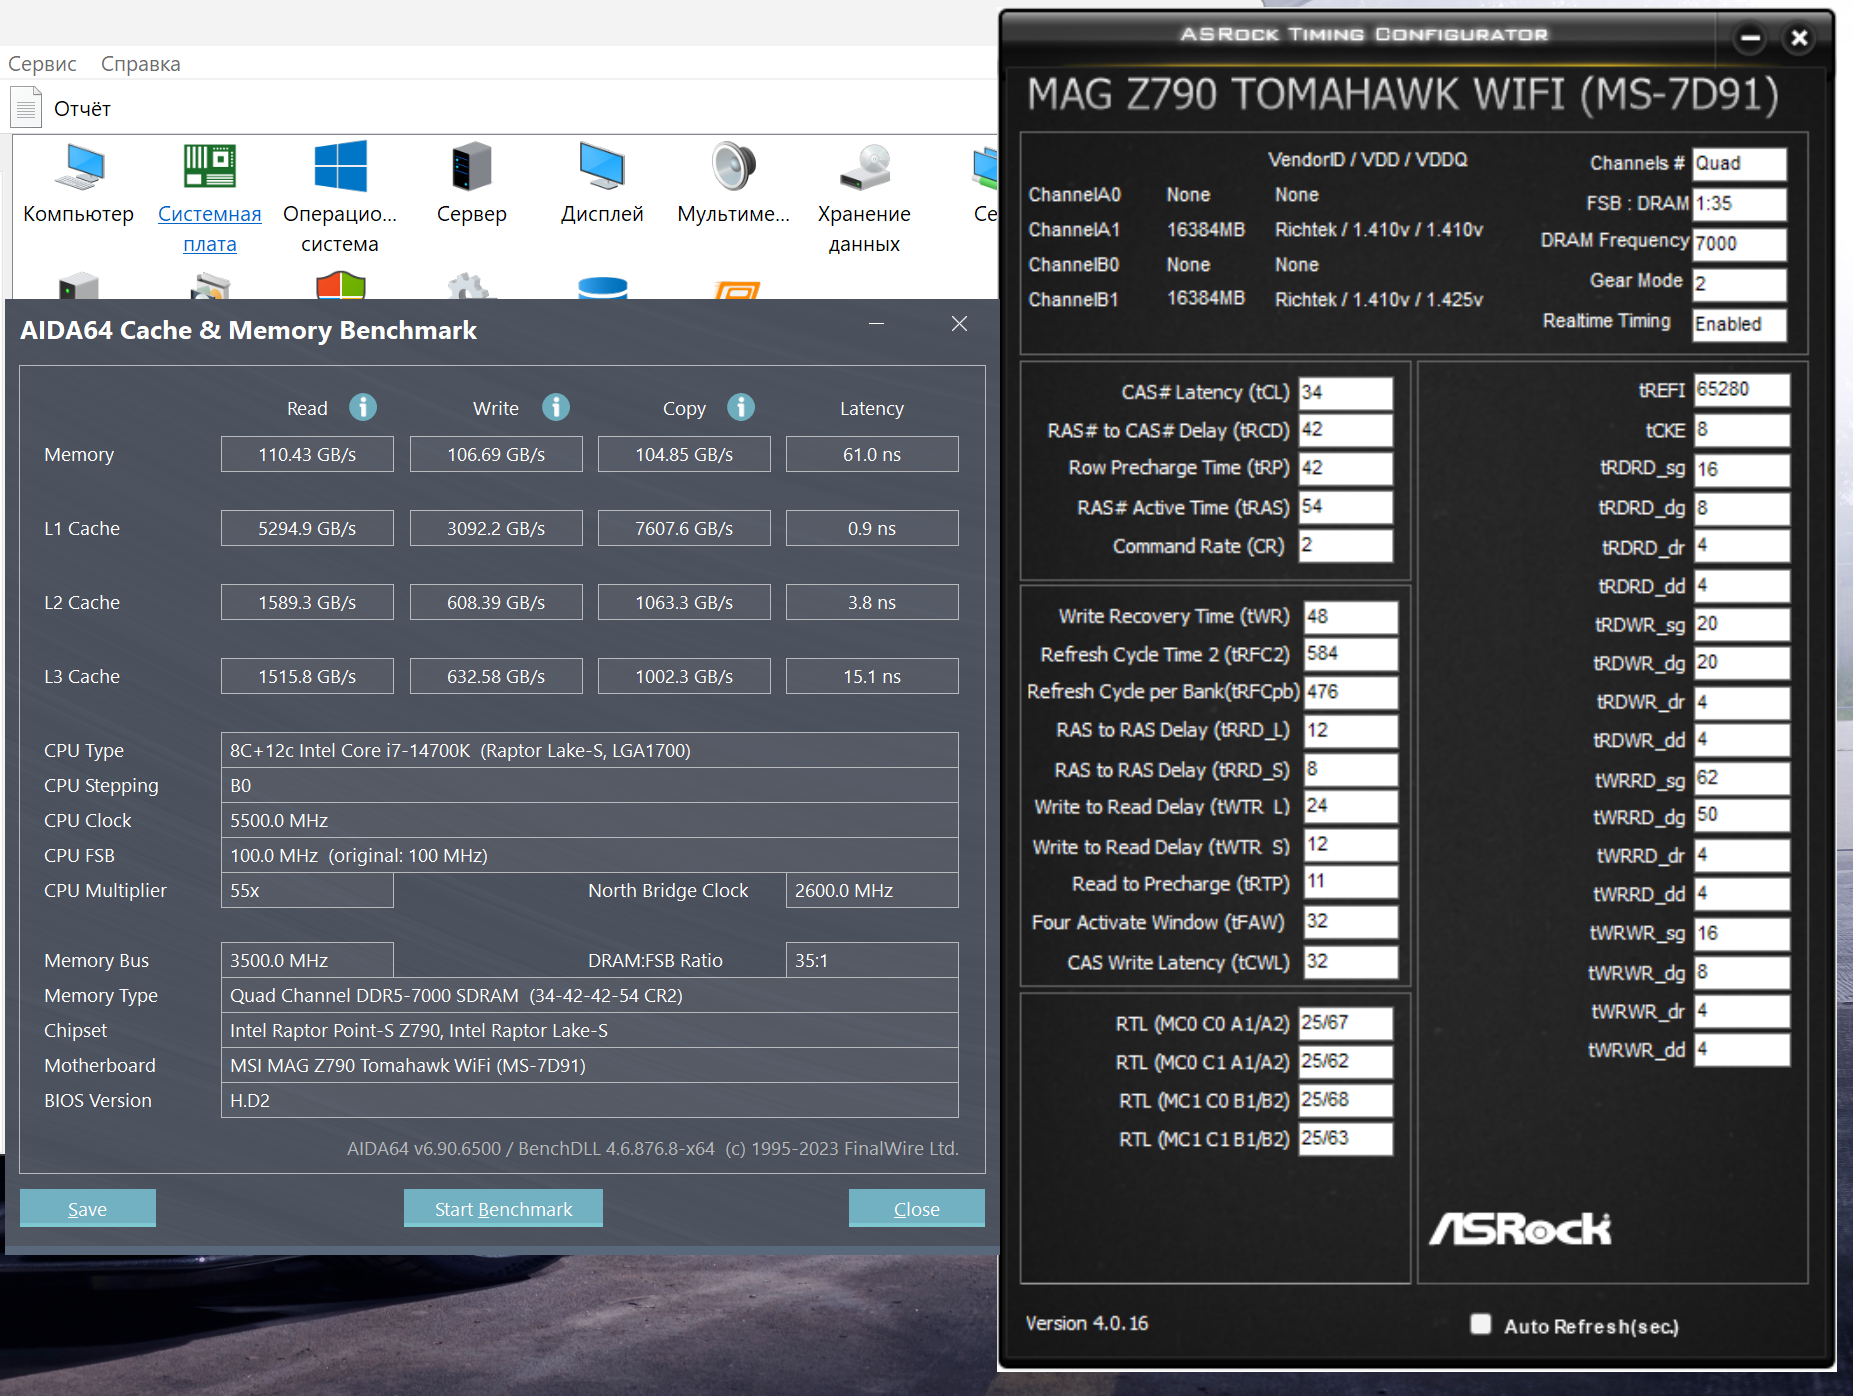
Task: Open the Сервер category icon
Action: [471, 167]
